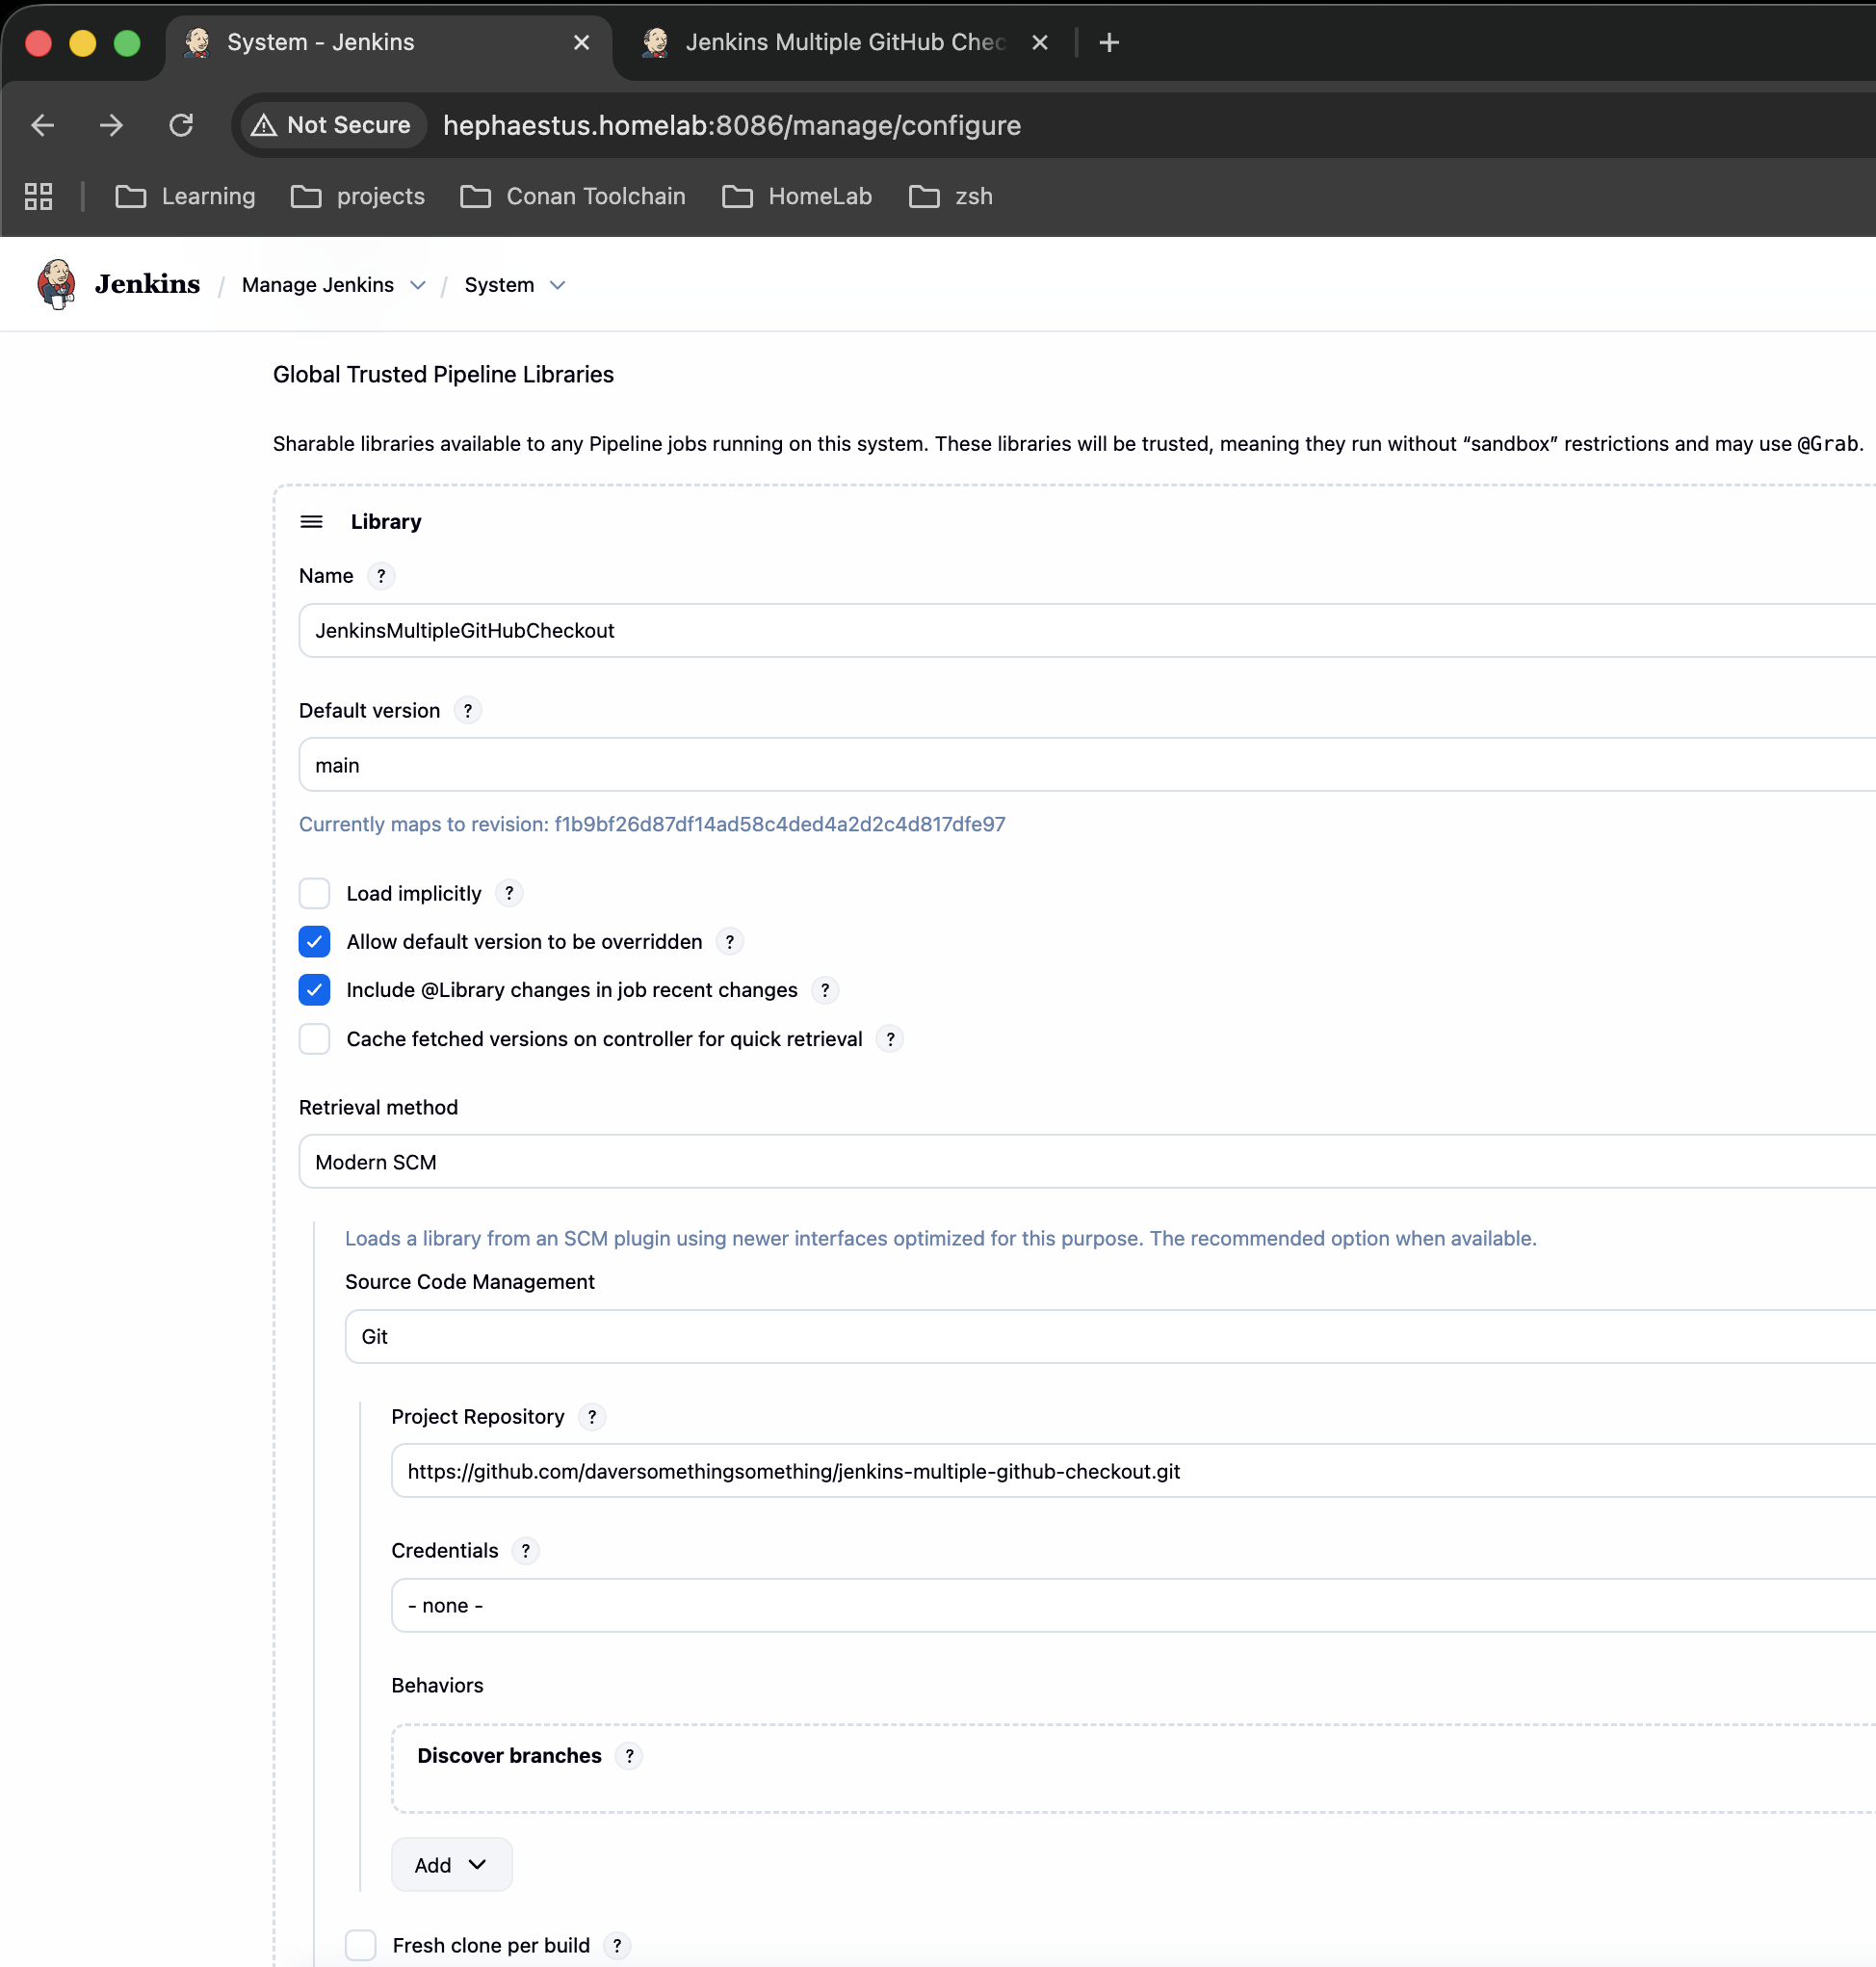Open help for Project Repository

pos(591,1416)
